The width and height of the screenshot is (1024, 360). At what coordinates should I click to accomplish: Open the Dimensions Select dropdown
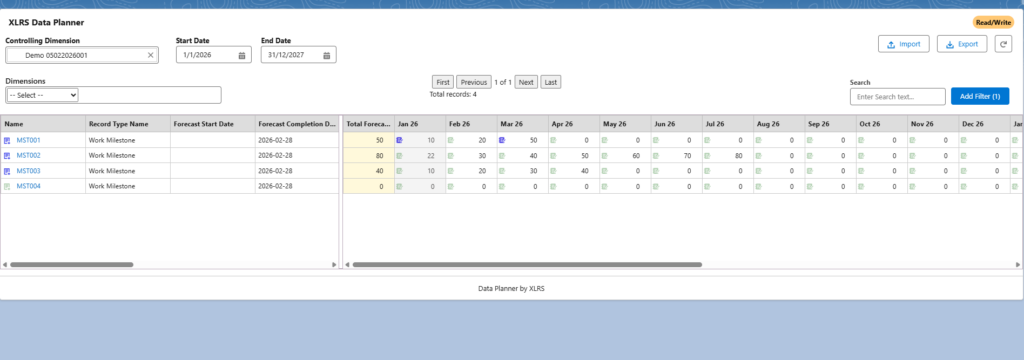pyautogui.click(x=43, y=95)
